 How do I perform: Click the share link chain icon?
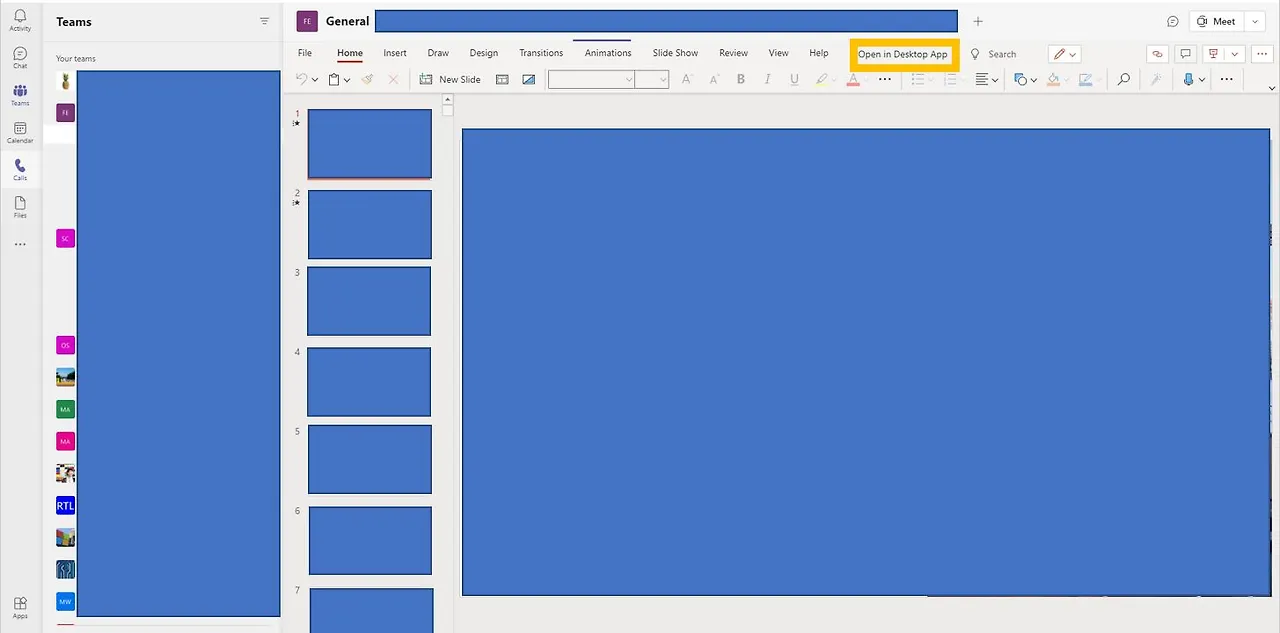click(x=1157, y=54)
